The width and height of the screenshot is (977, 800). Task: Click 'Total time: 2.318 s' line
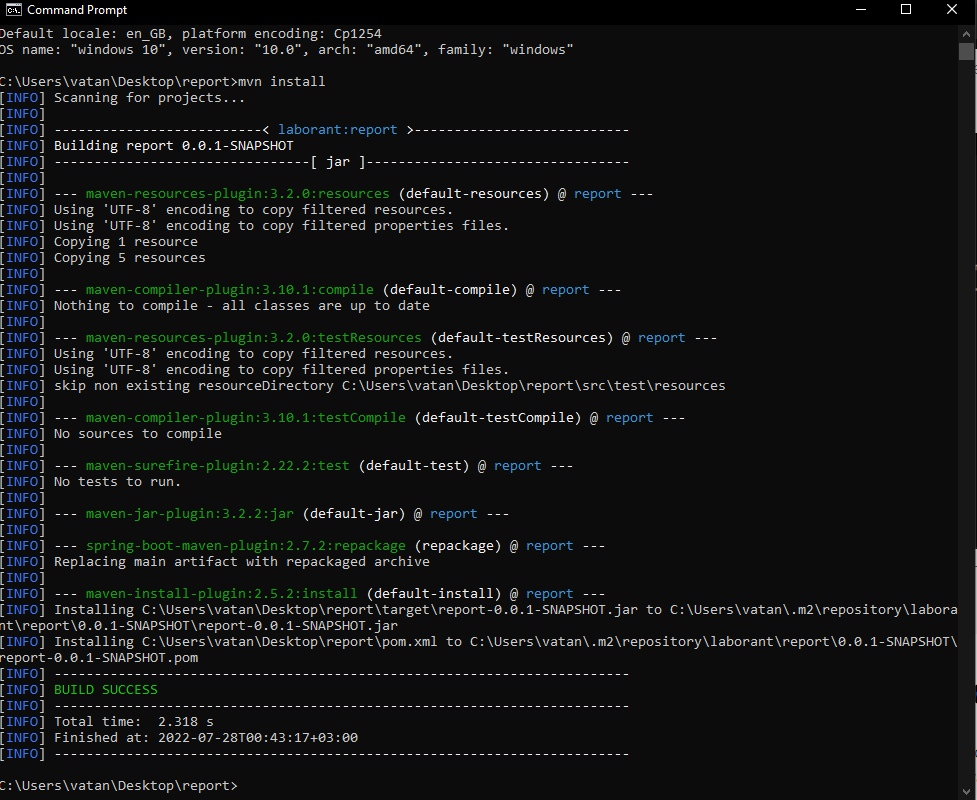tap(134, 721)
